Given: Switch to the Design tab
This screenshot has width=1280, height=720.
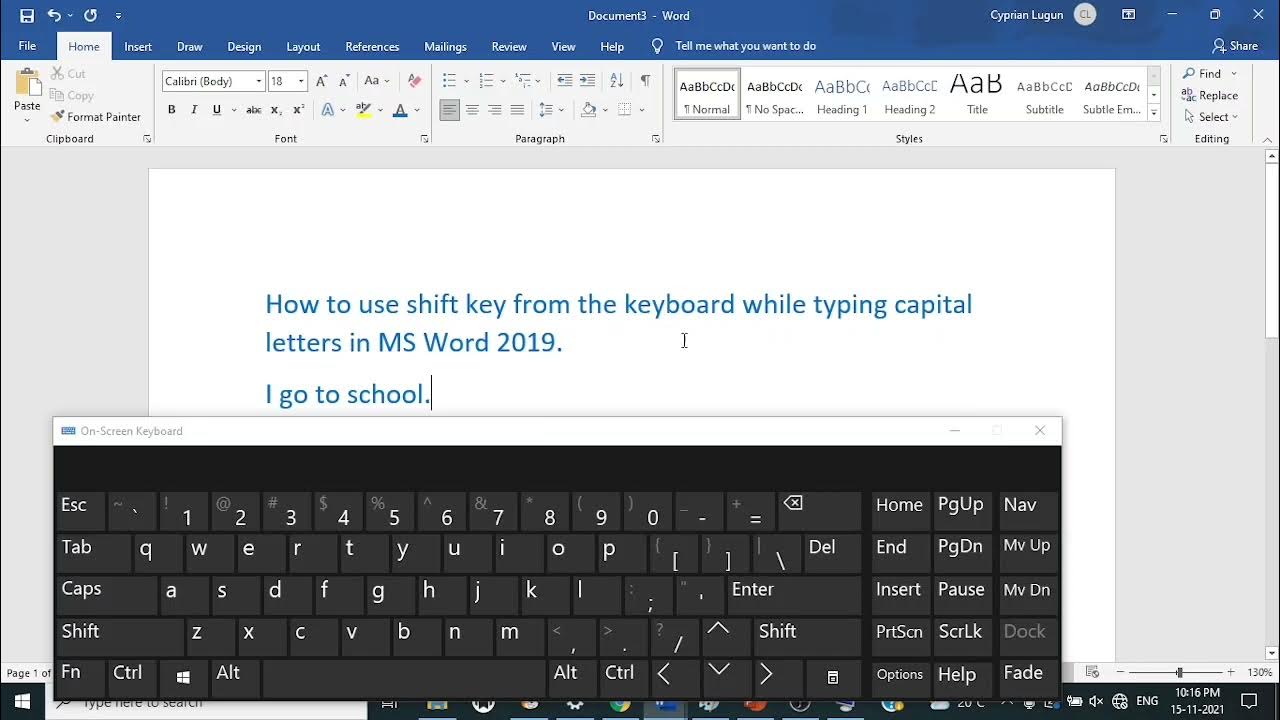Looking at the screenshot, I should [x=244, y=46].
